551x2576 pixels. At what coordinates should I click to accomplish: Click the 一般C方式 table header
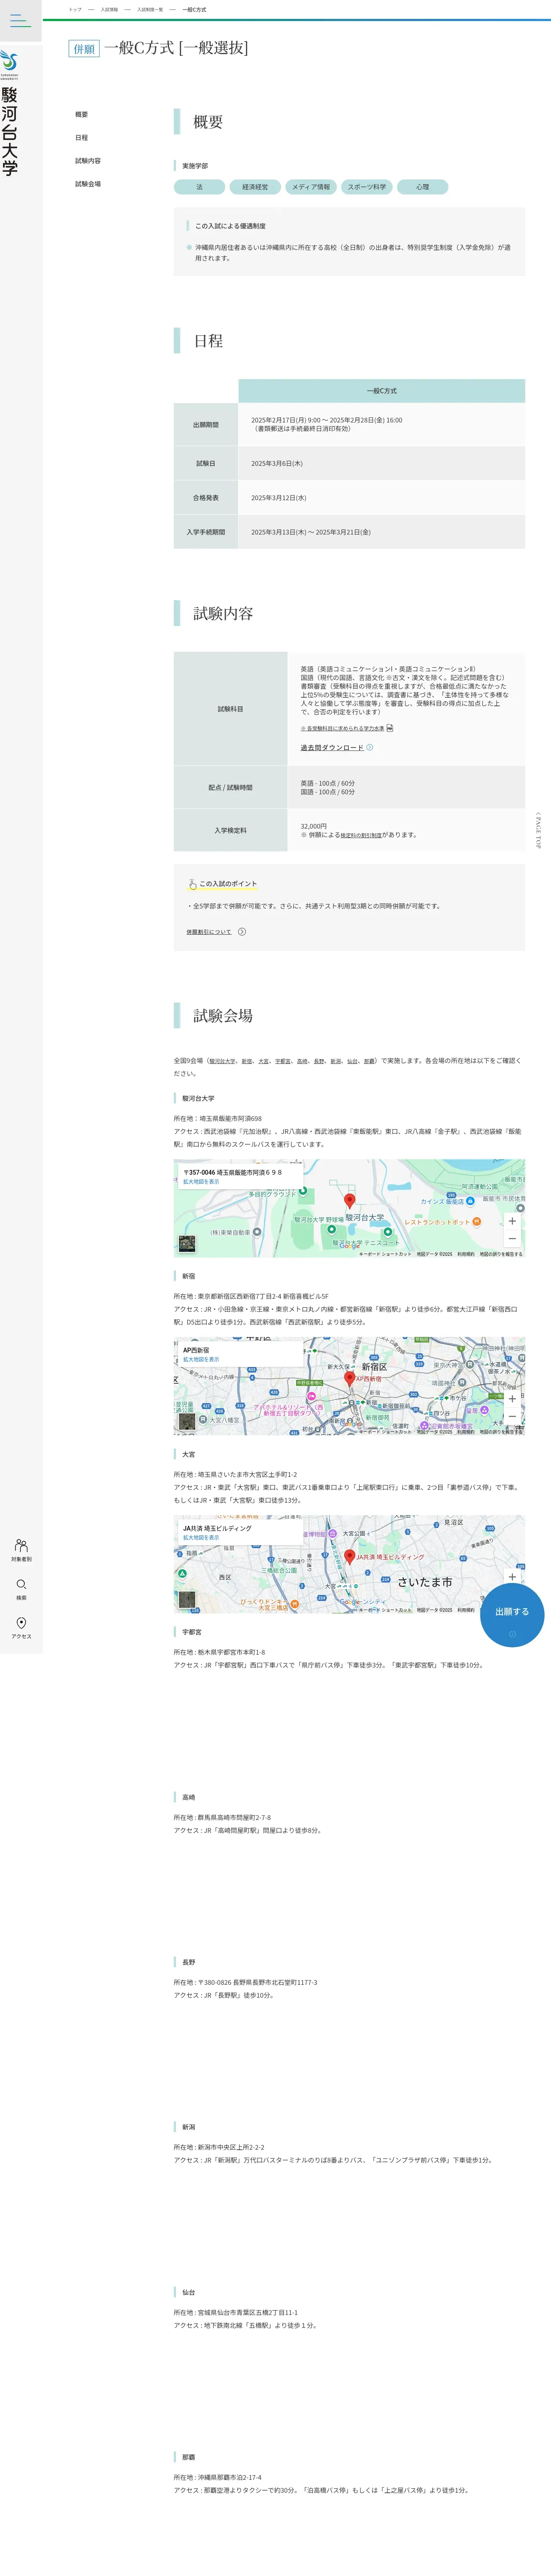point(381,391)
